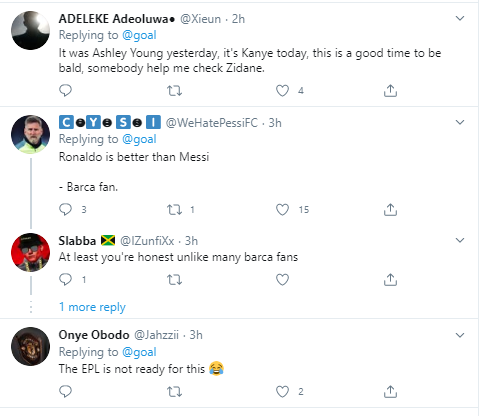Reply to Slabba's tweet
482x416 pixels.
coord(65,279)
